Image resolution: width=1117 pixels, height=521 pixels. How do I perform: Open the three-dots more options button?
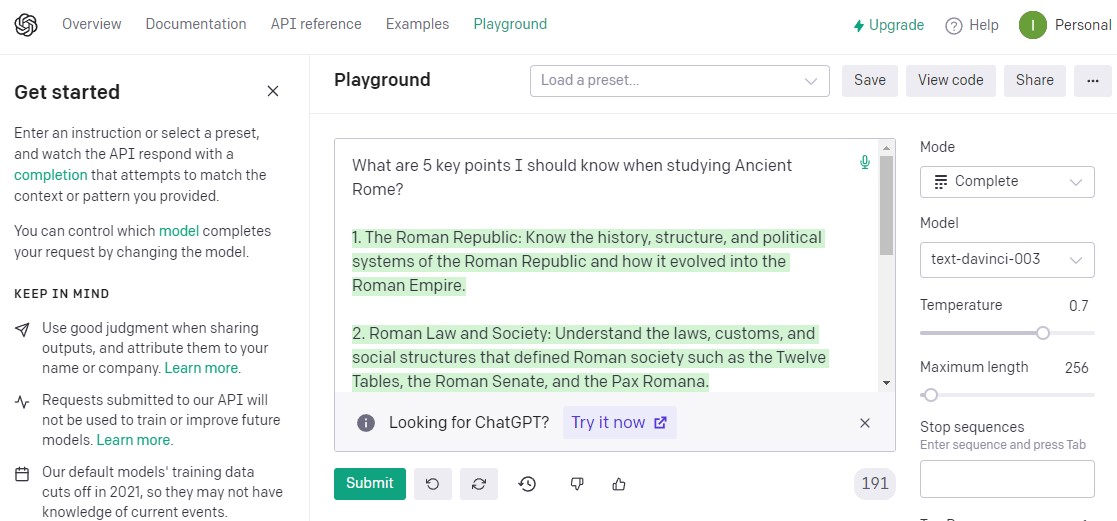pos(1092,81)
